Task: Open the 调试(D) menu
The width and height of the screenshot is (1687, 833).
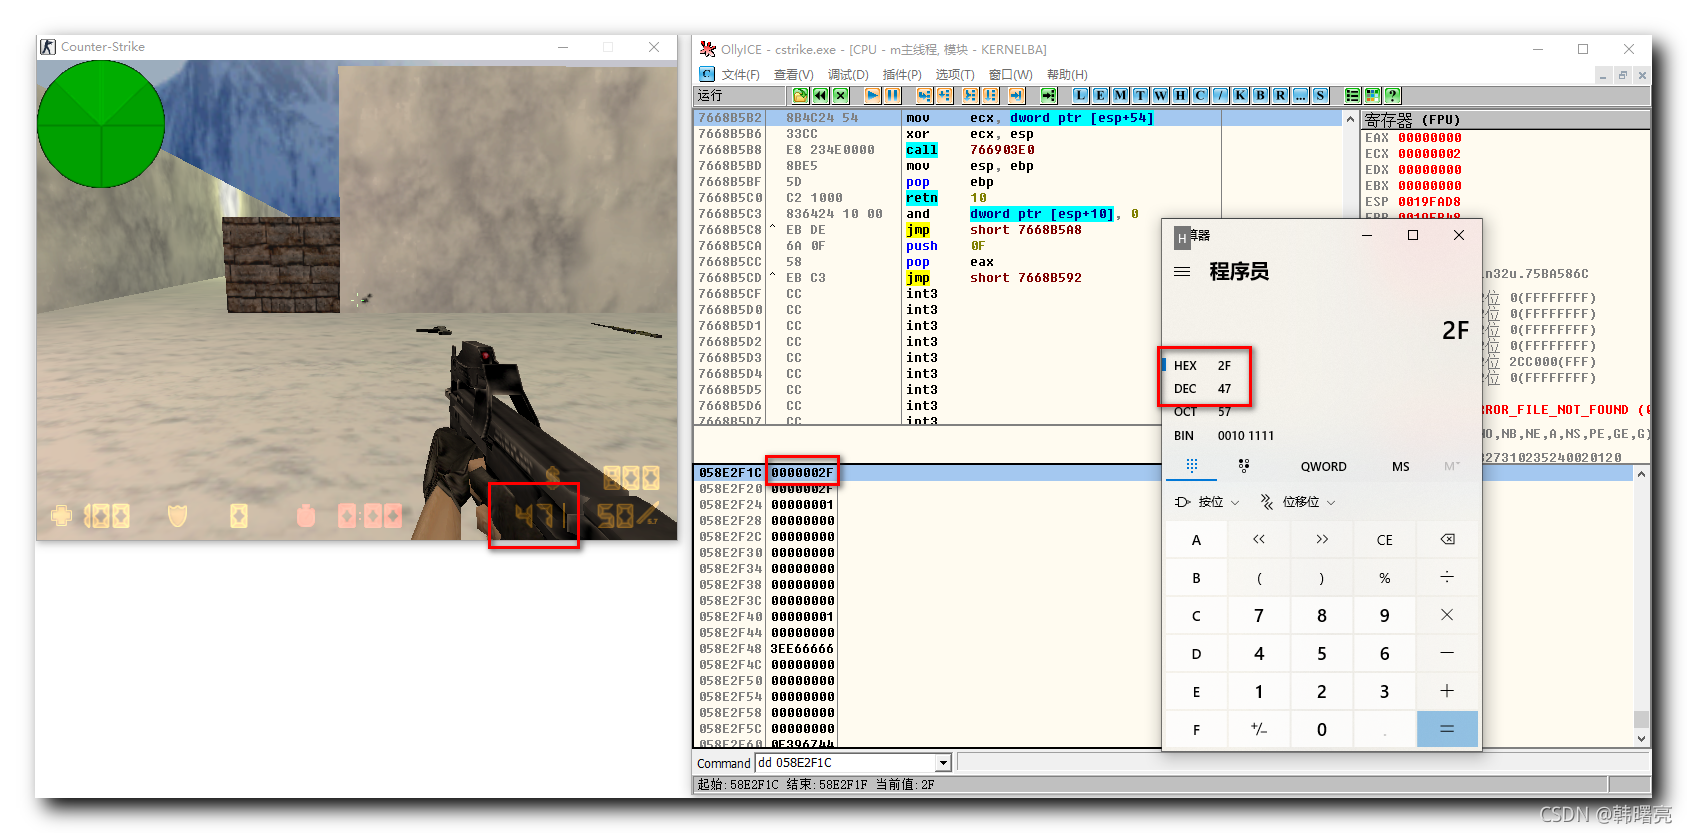Action: [848, 75]
